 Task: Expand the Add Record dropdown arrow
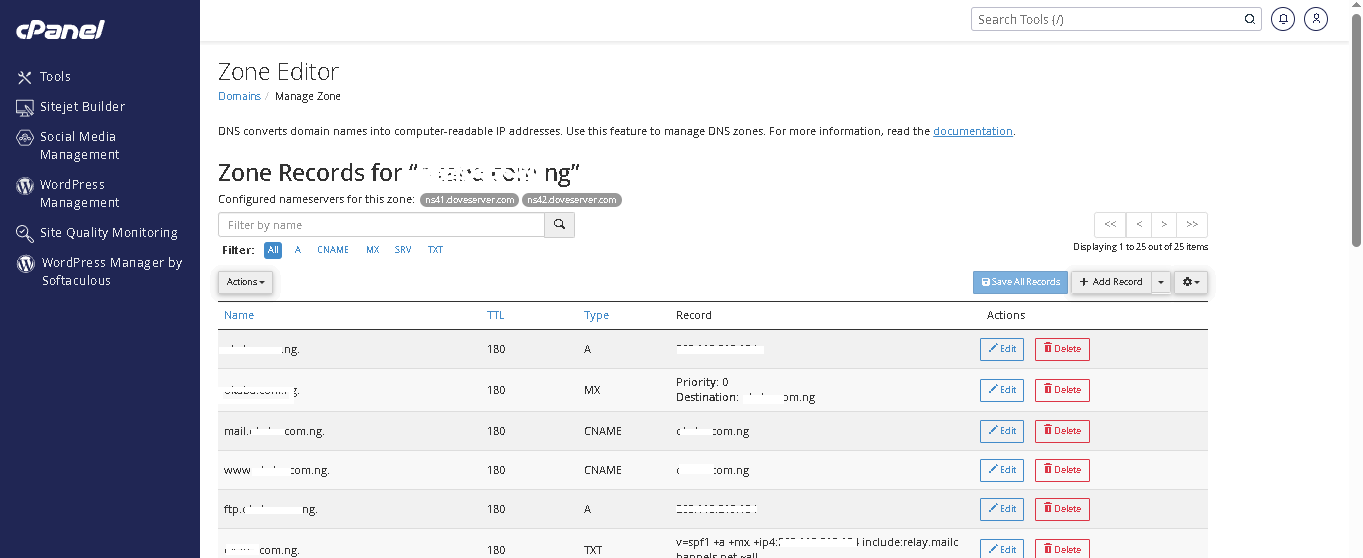coord(1160,282)
